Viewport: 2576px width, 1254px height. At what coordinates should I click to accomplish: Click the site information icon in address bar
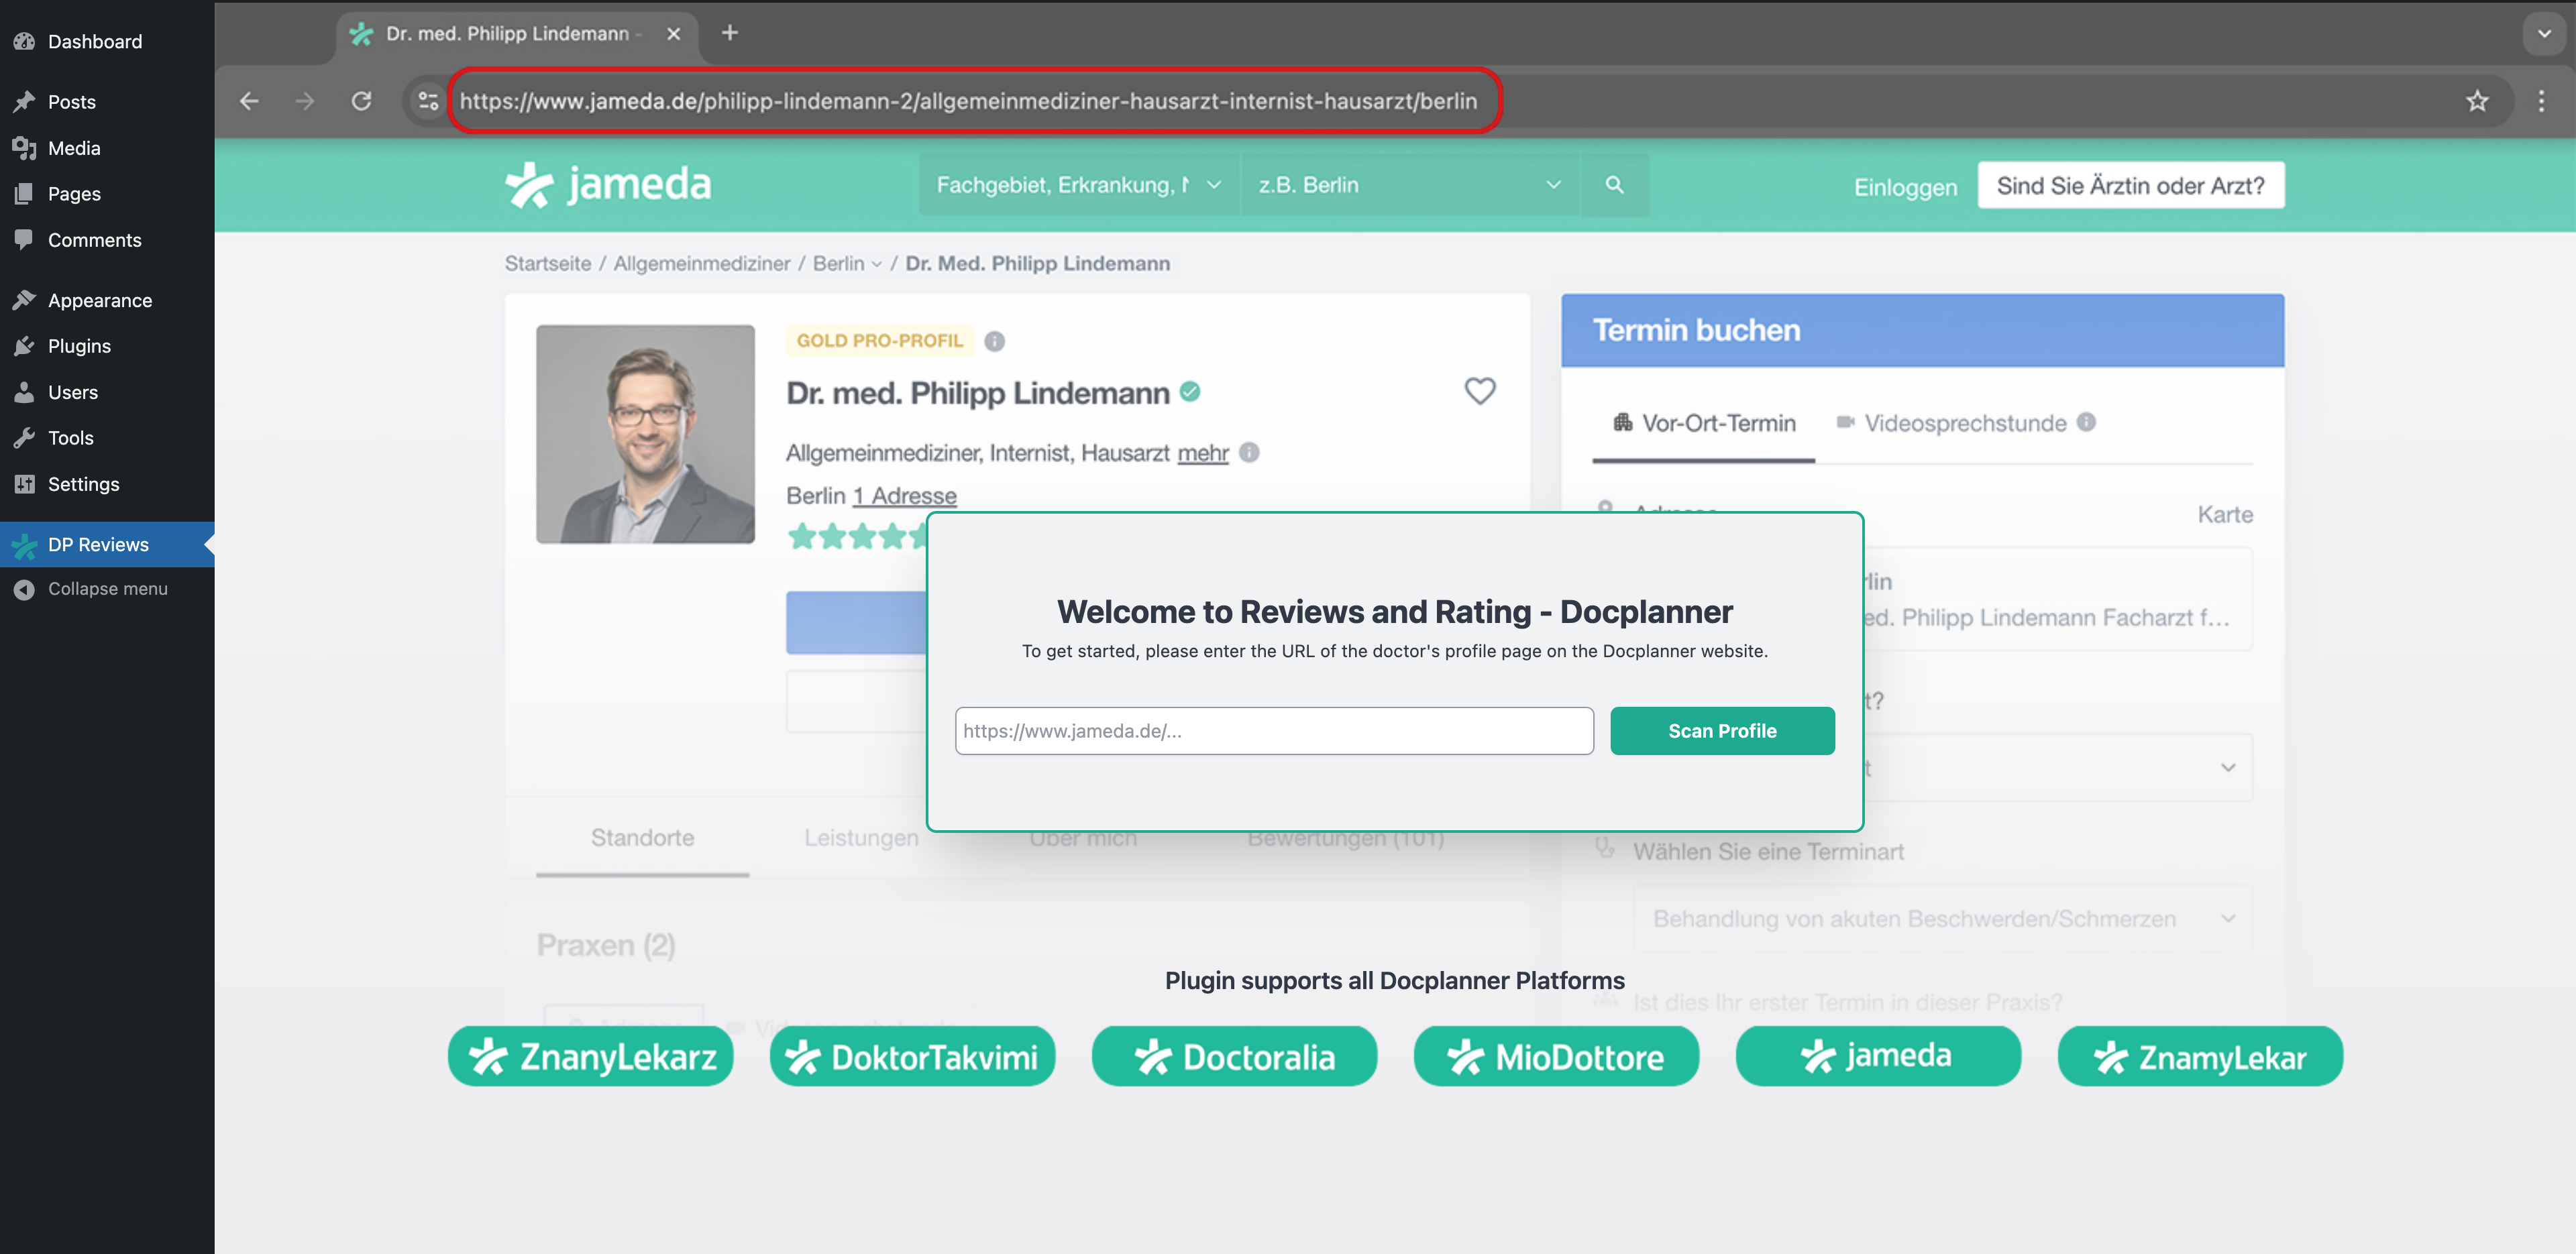428,101
